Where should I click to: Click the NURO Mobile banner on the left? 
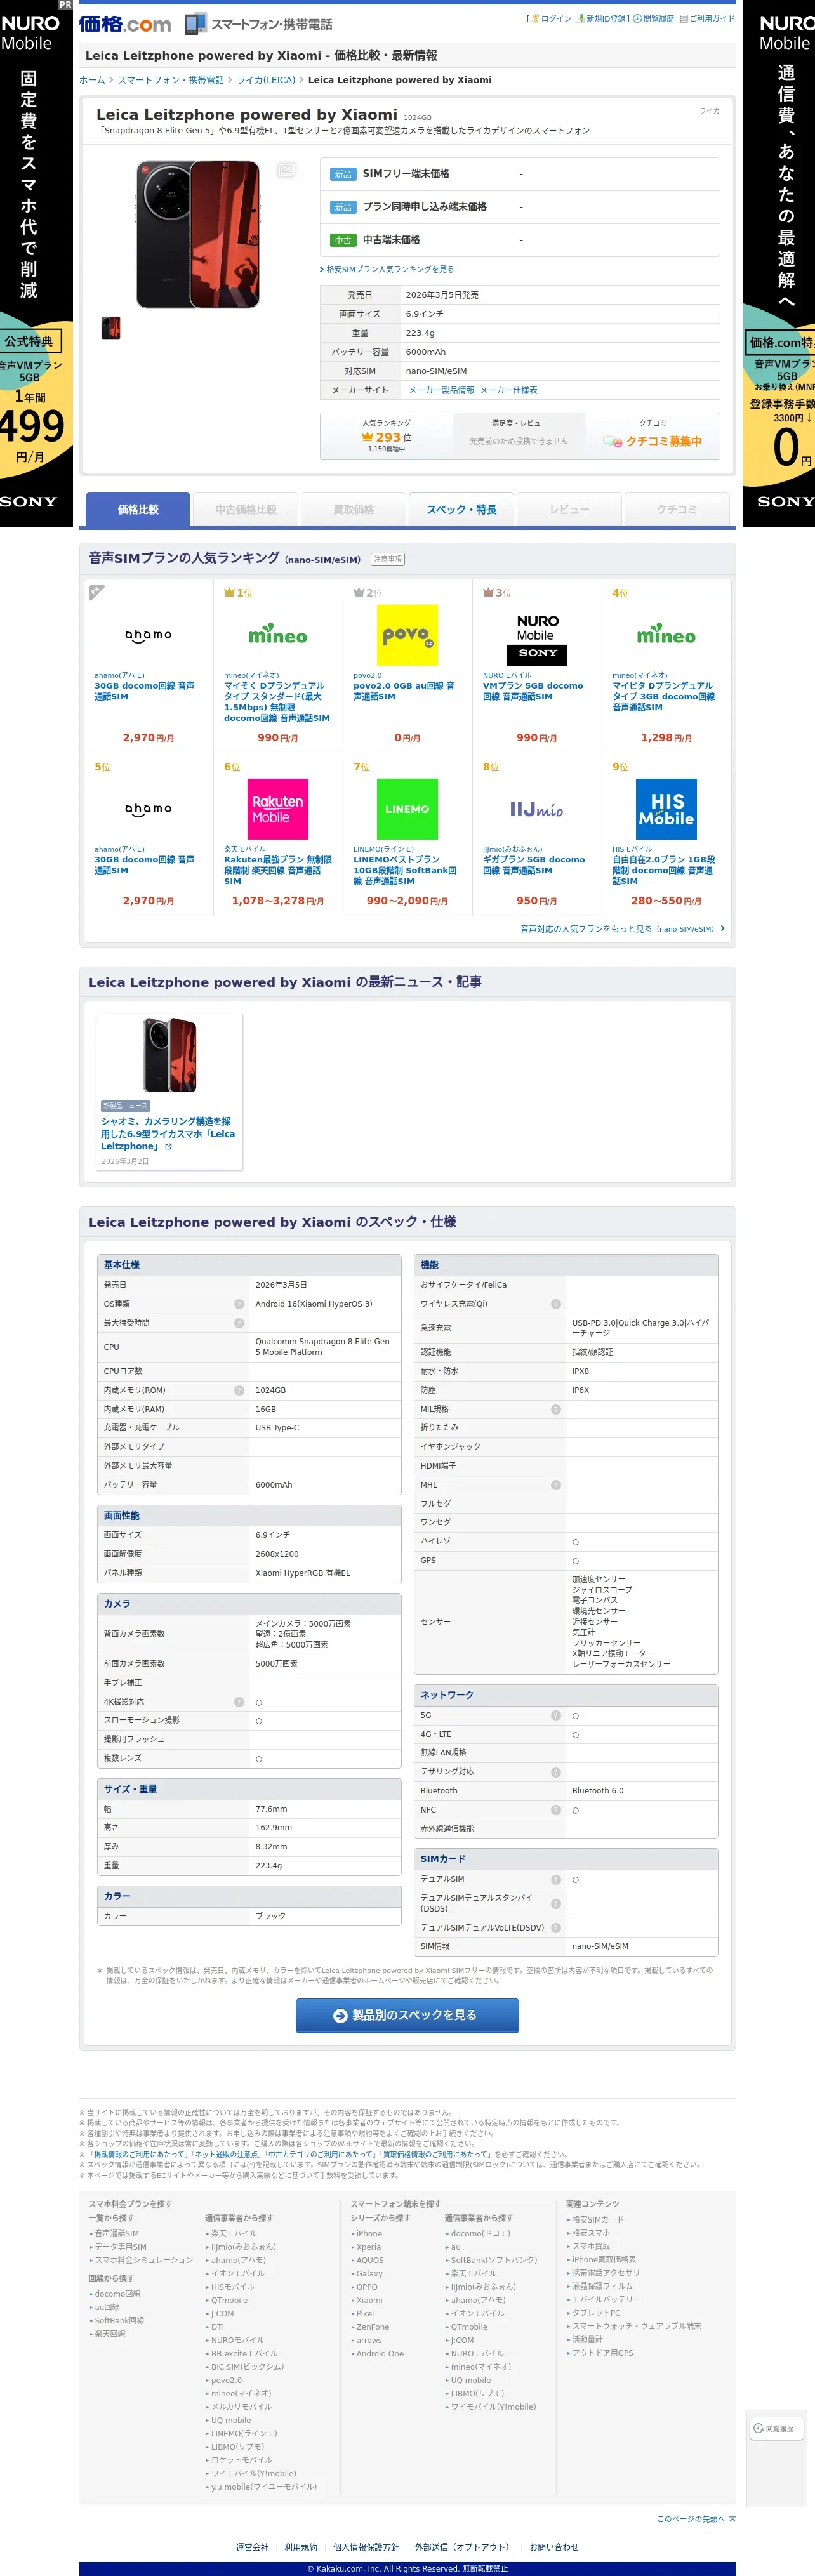point(36,264)
